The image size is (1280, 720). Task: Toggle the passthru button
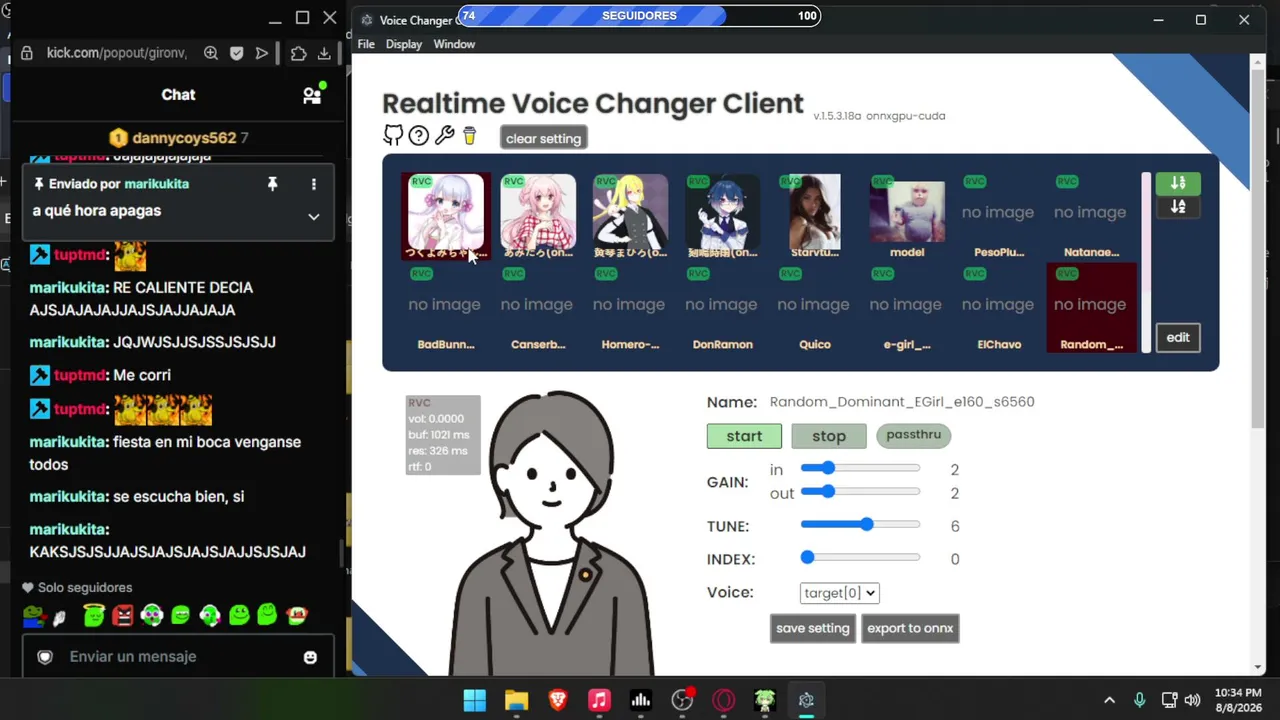tap(914, 435)
